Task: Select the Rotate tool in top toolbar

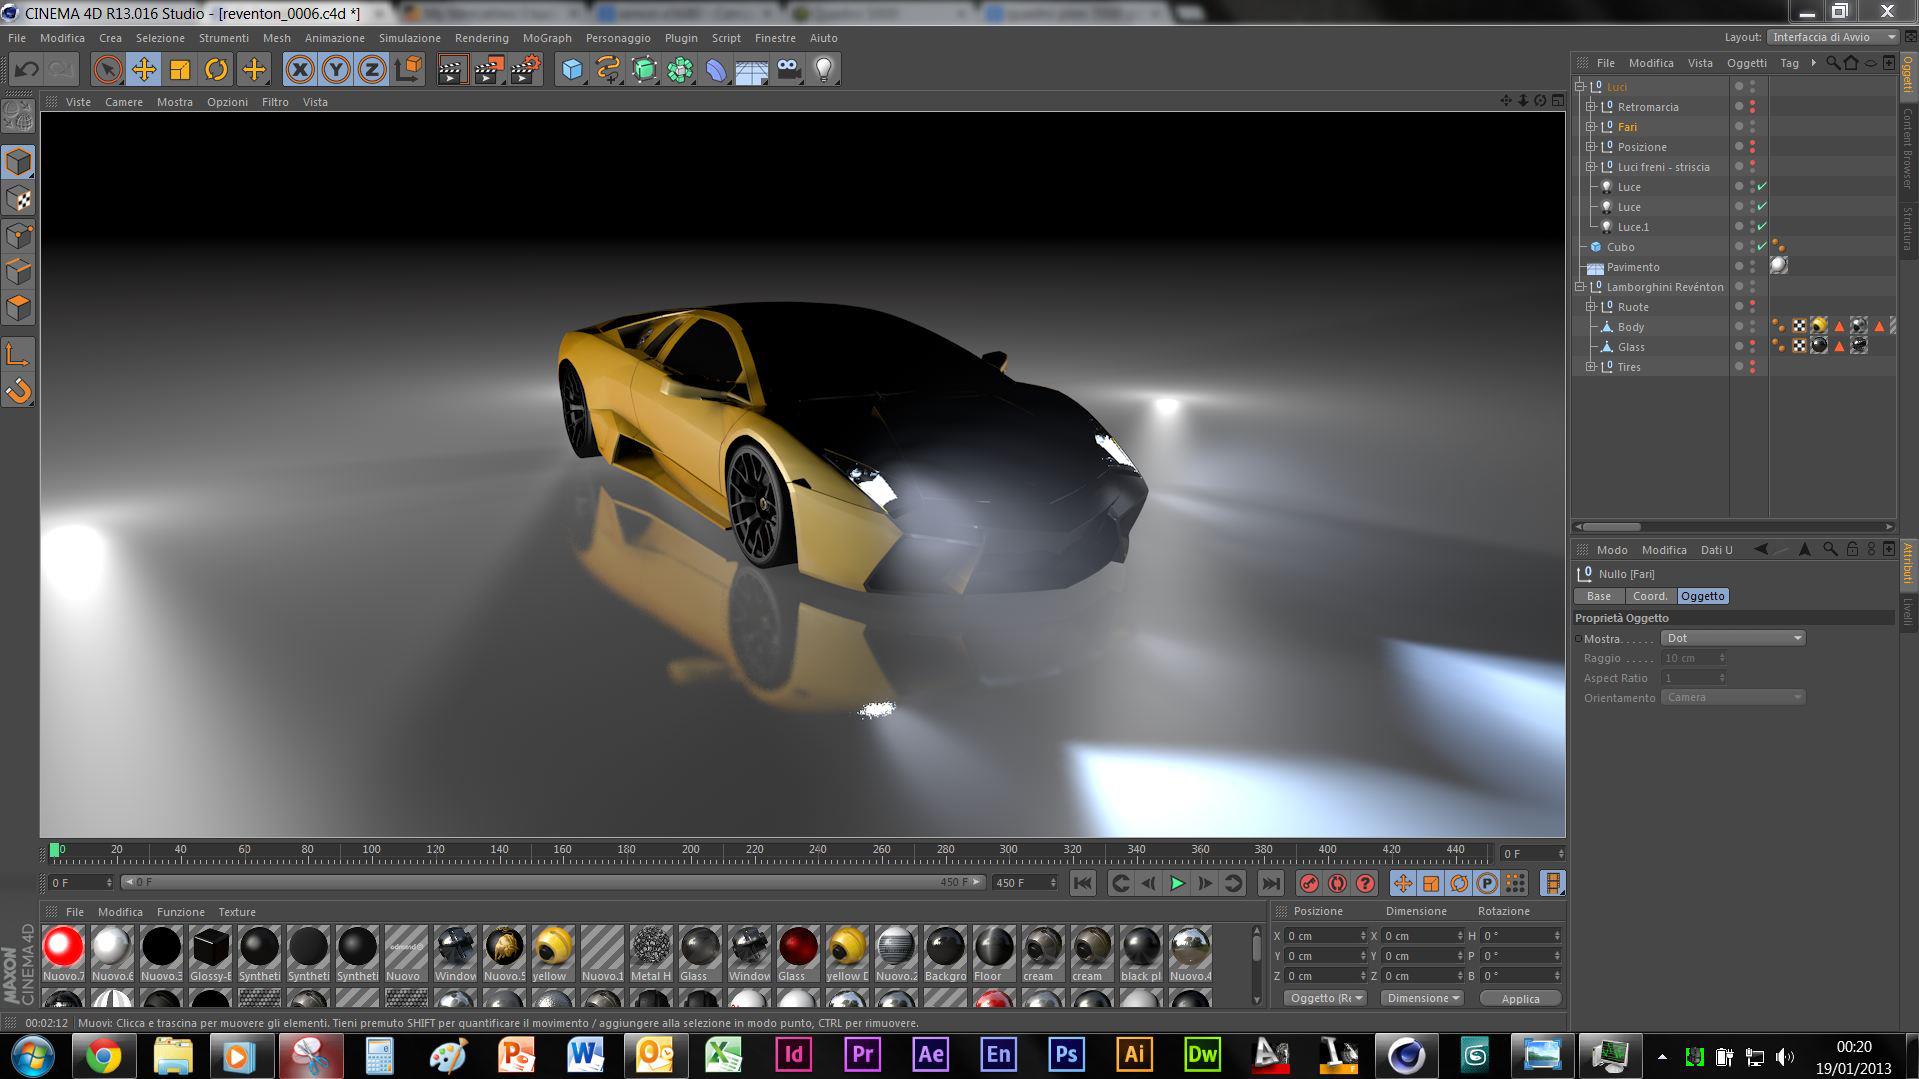Action: [216, 69]
